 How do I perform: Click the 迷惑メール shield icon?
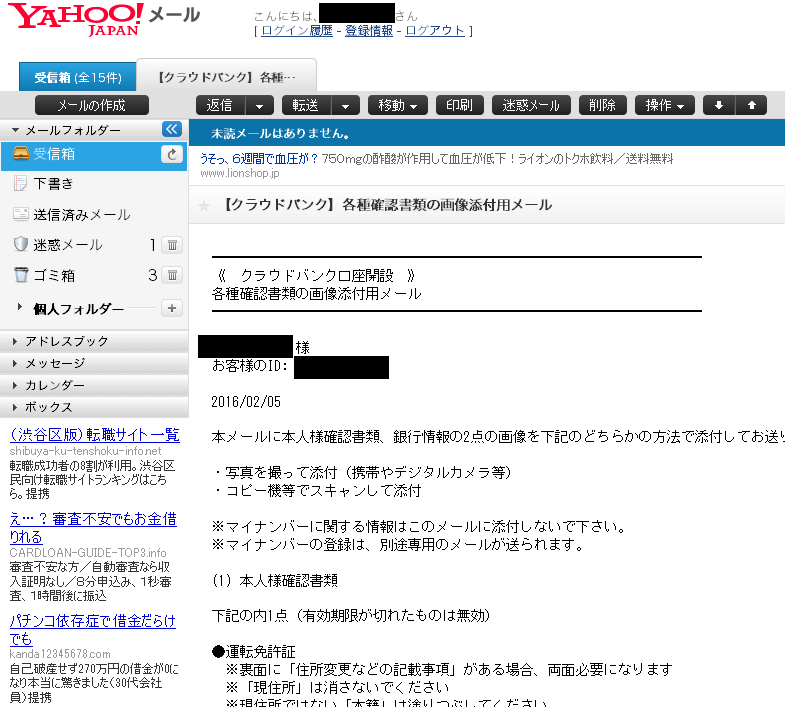click(x=21, y=244)
